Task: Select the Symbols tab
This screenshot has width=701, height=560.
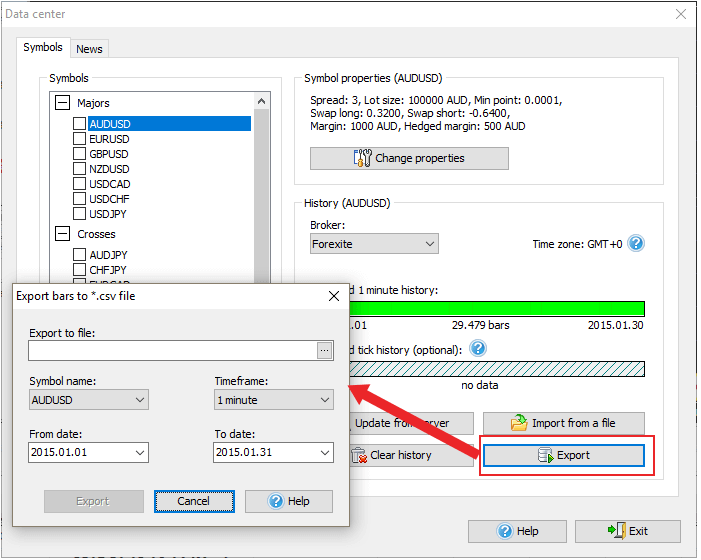Action: click(x=43, y=47)
